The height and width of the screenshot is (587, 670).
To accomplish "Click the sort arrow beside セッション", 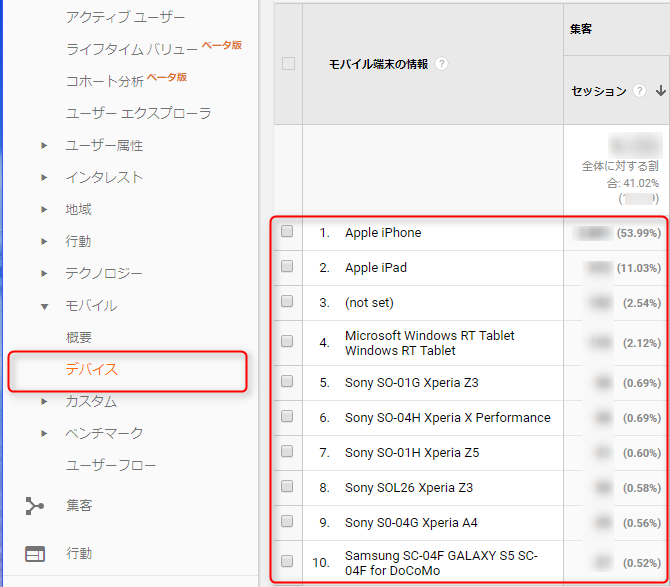I will (x=661, y=91).
